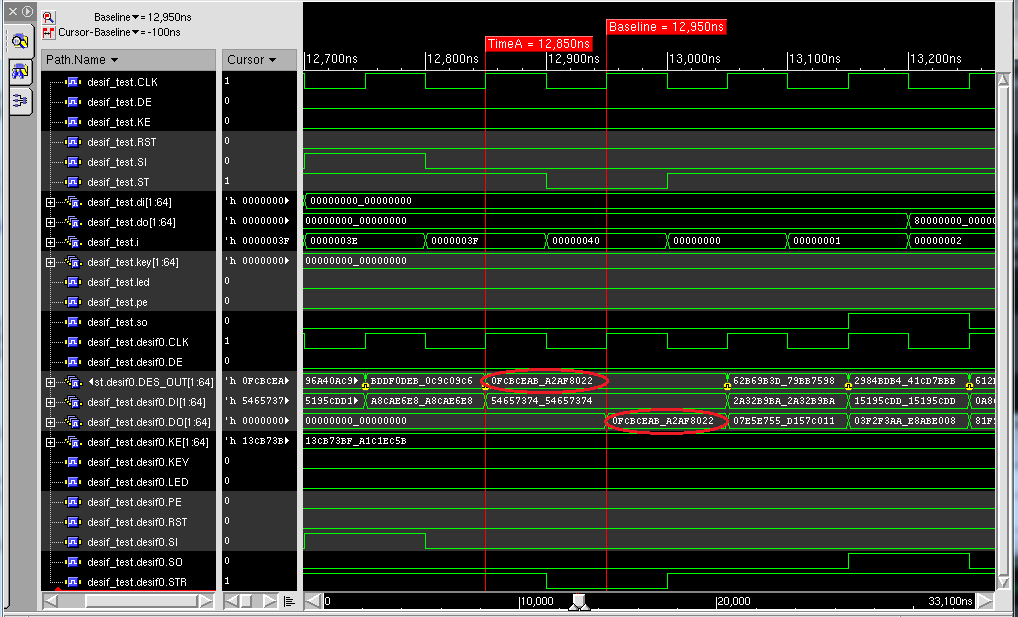Expand the desif_test.desif0.DO[1:64] bus
The width and height of the screenshot is (1018, 617).
tap(51, 423)
